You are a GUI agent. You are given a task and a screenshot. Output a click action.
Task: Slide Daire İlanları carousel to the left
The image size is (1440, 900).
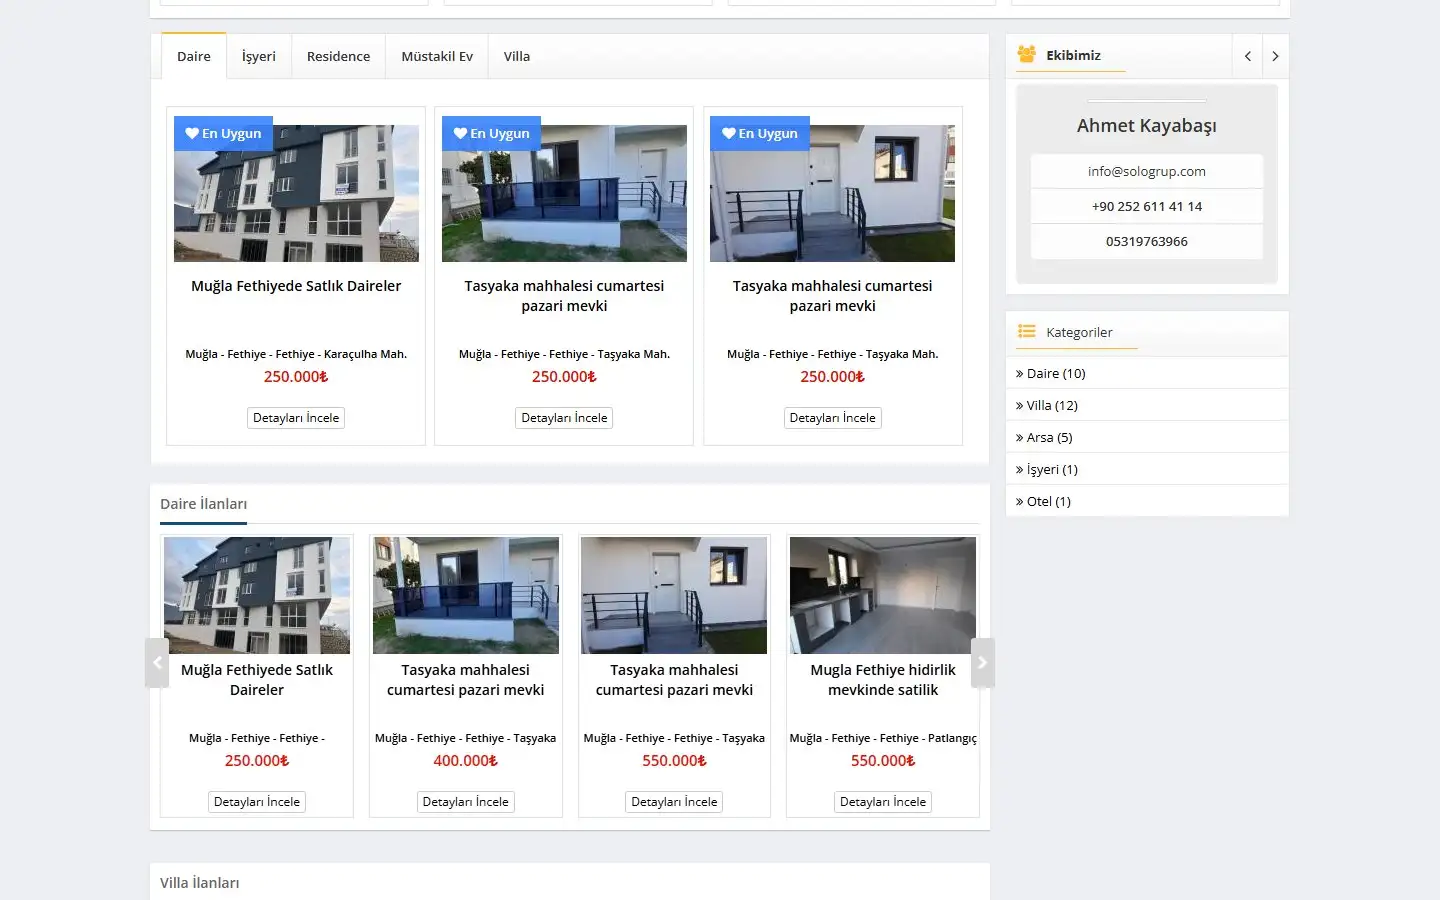tap(157, 663)
